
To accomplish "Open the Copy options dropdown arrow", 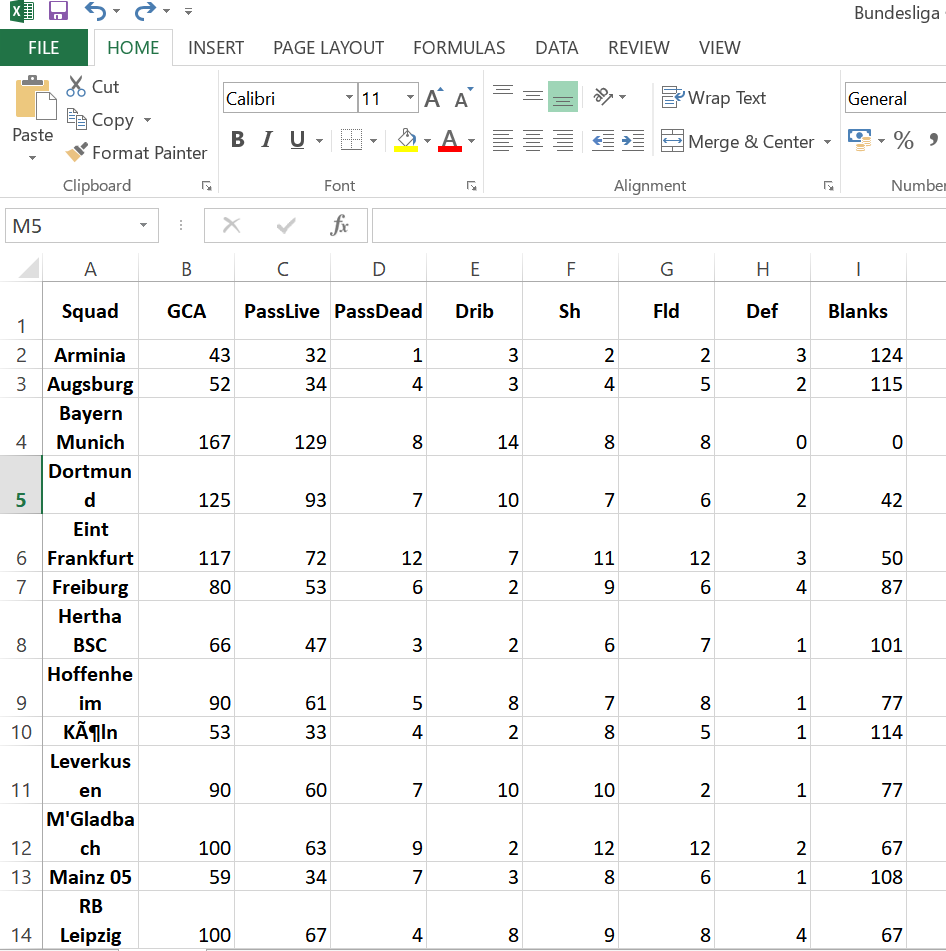I will (x=147, y=120).
